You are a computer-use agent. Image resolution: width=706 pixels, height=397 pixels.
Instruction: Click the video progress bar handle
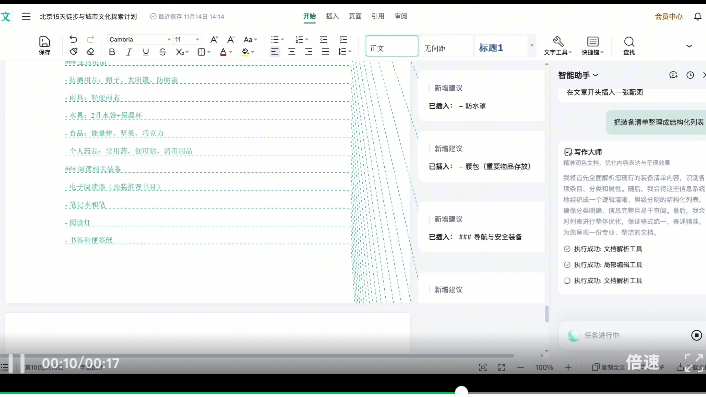(x=461, y=391)
